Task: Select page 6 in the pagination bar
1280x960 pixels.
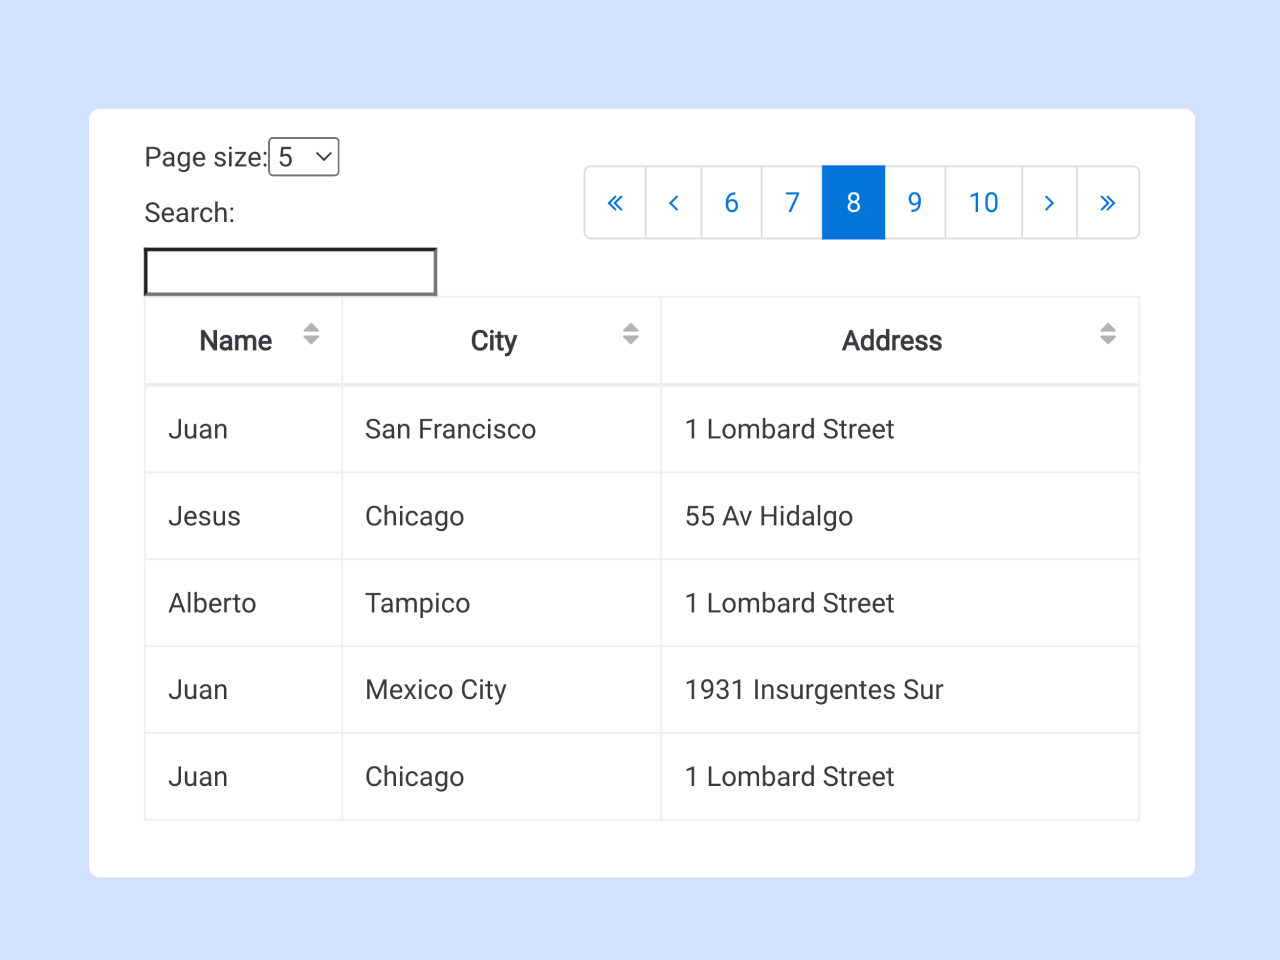Action: [x=731, y=202]
